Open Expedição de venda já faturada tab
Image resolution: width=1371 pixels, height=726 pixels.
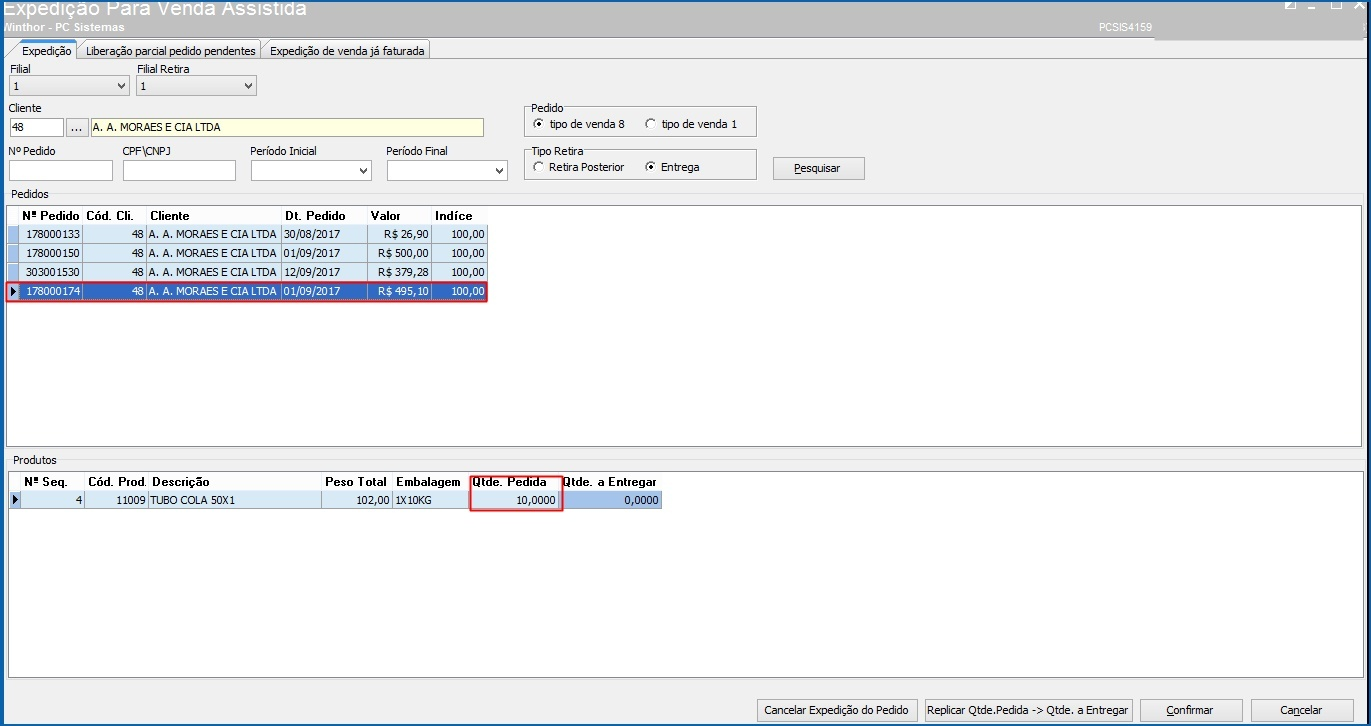pos(347,50)
